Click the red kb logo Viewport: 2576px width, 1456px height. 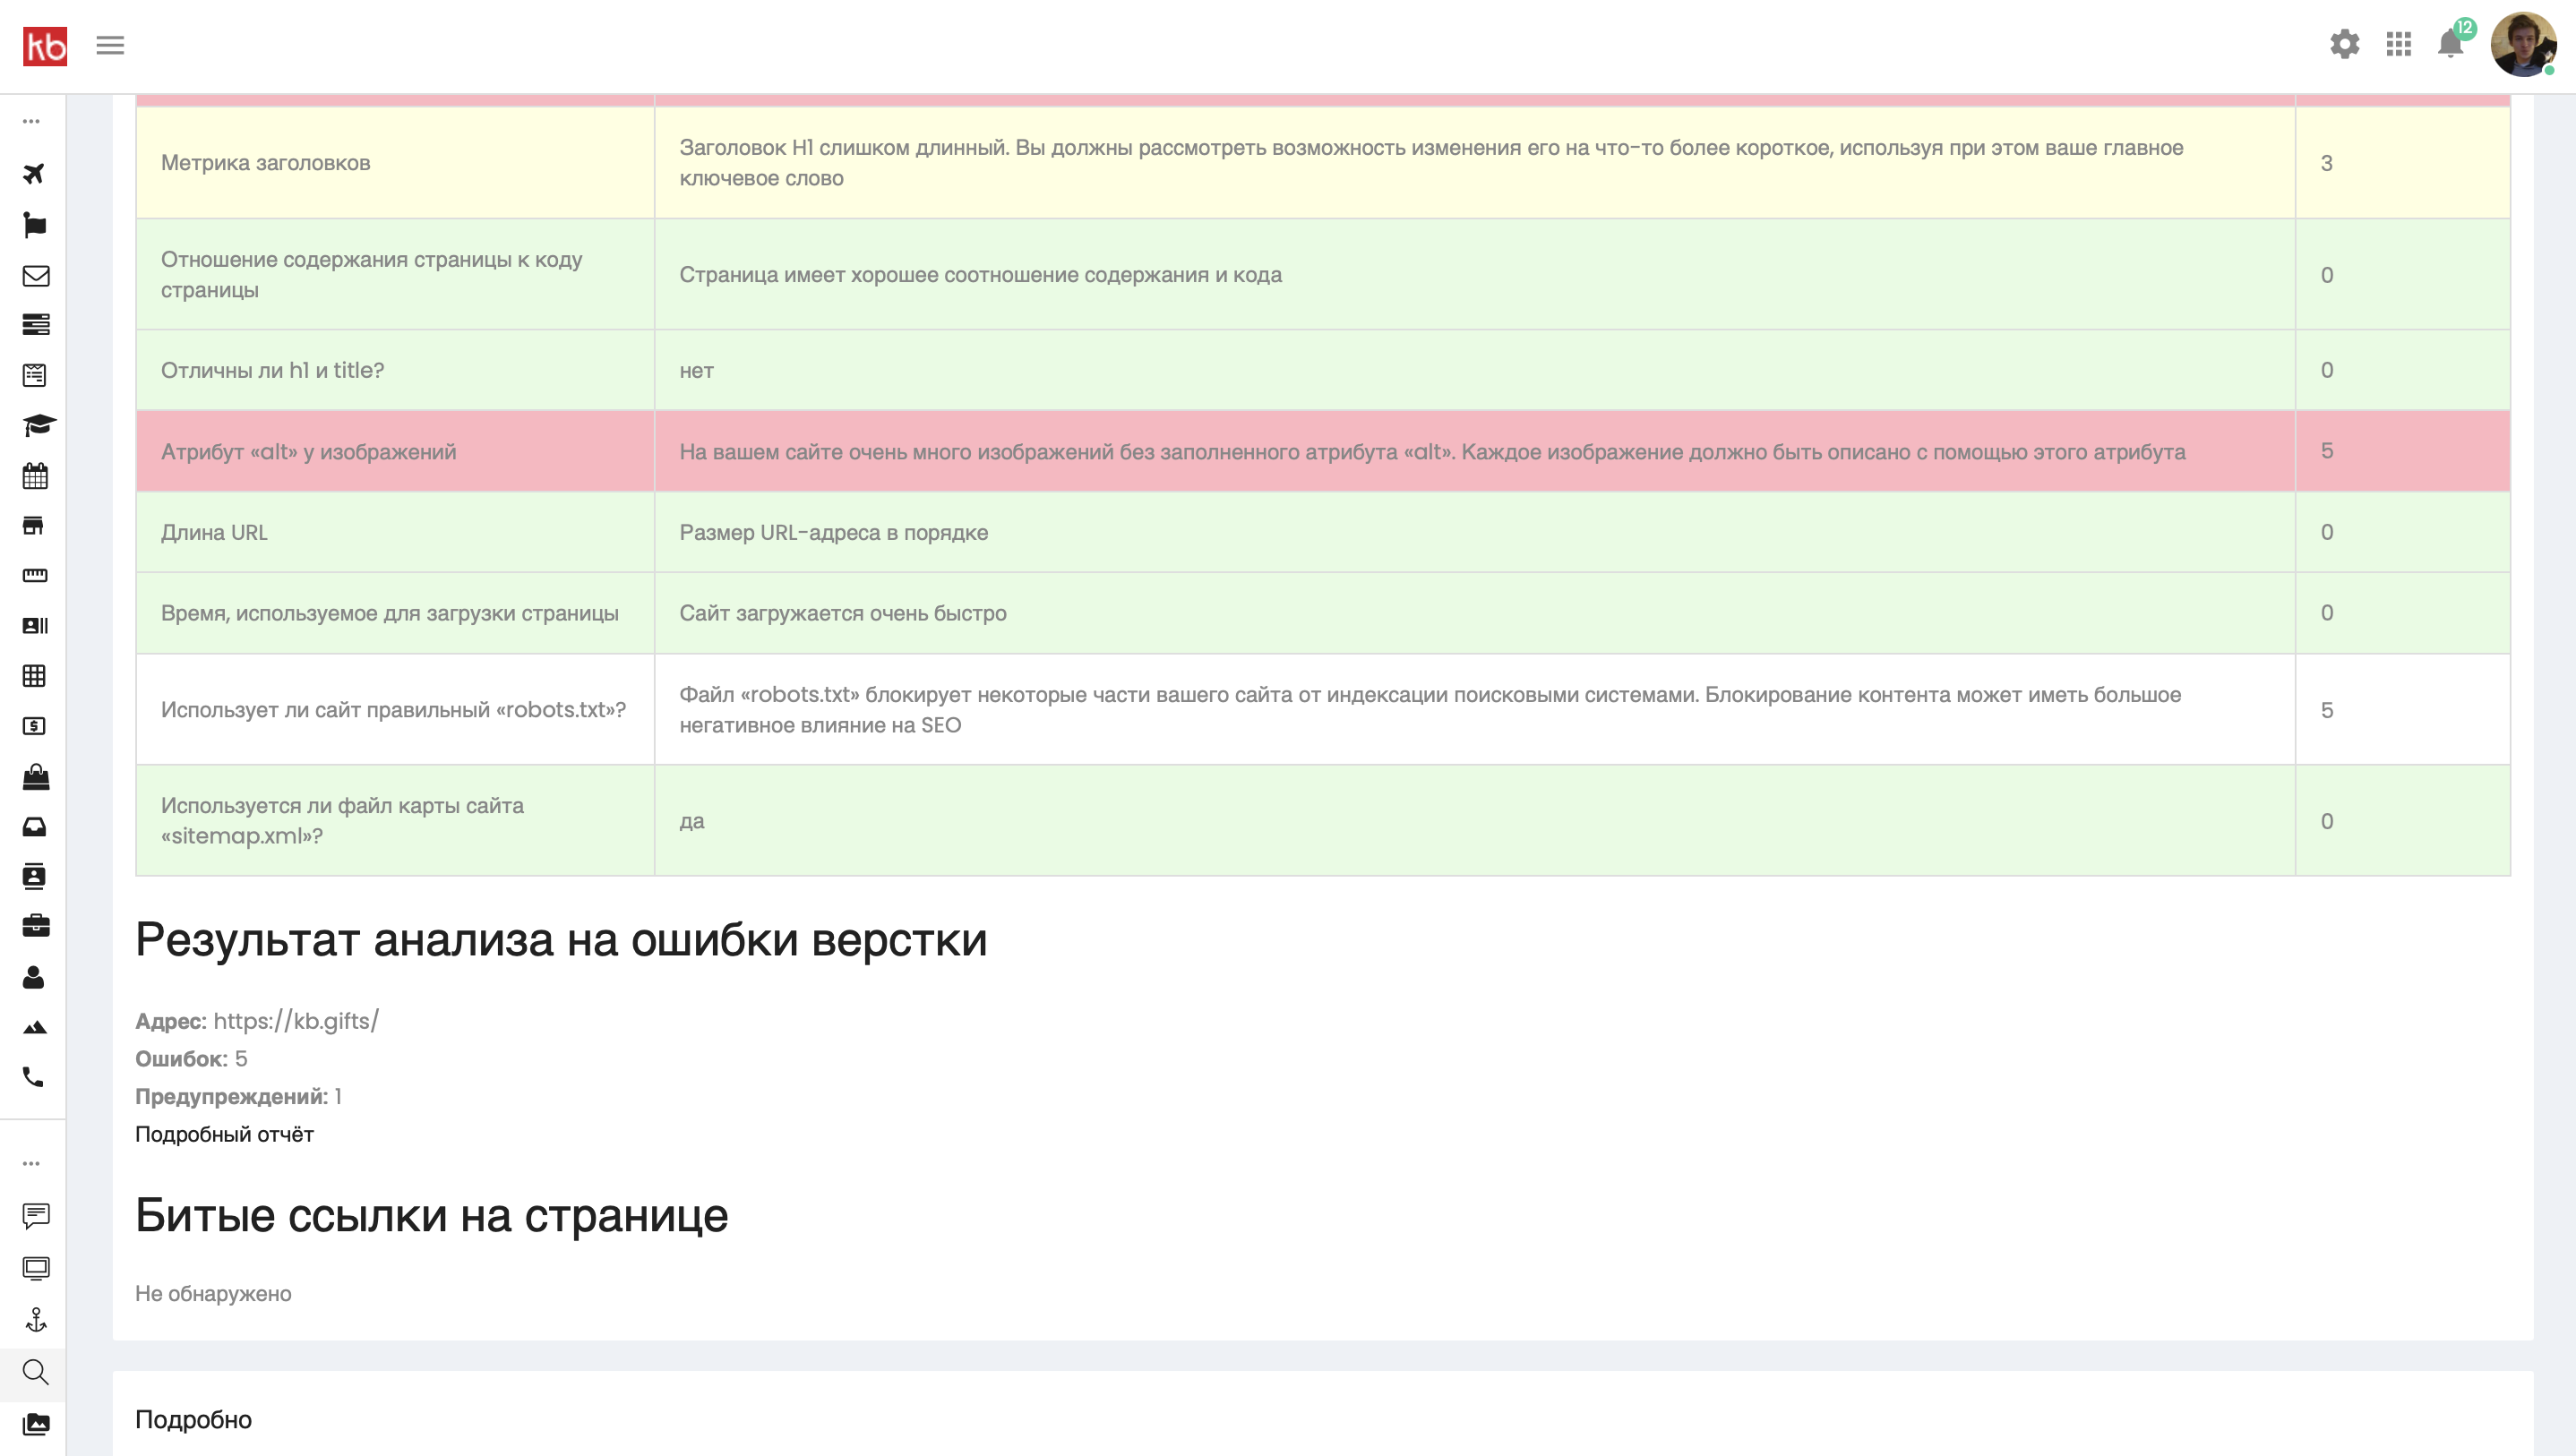point(45,46)
